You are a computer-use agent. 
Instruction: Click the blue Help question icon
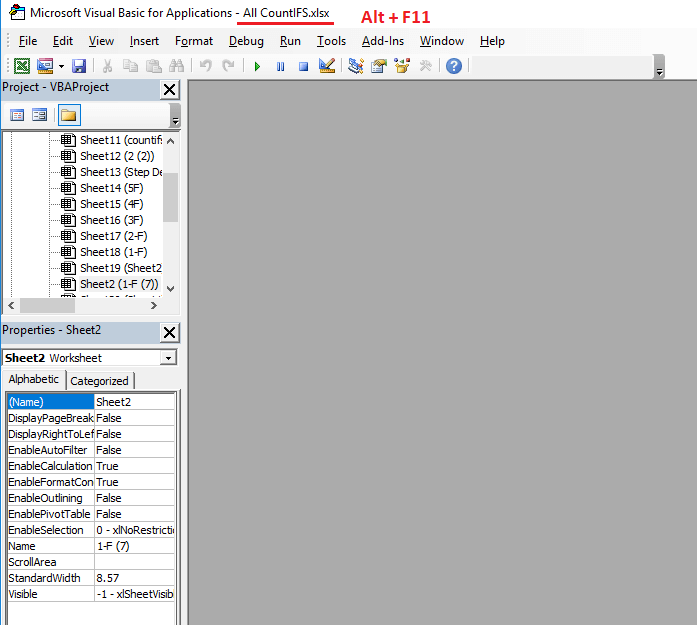pos(454,66)
